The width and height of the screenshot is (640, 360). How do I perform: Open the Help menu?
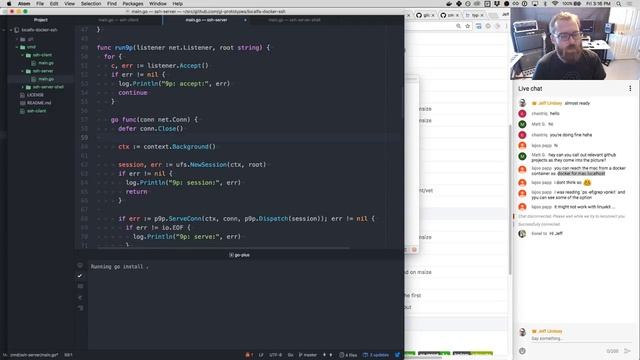[x=178, y=3]
